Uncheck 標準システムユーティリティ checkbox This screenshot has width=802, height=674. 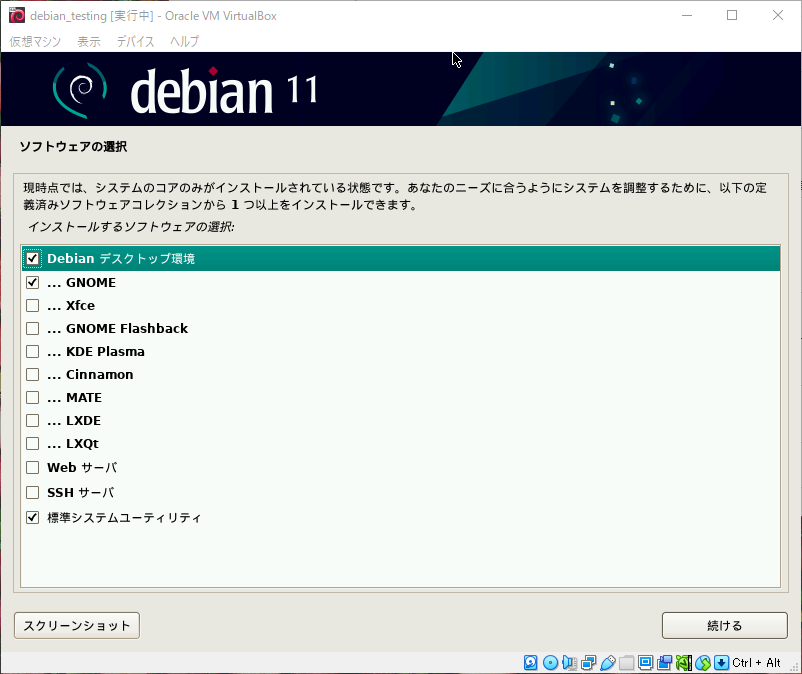tap(33, 518)
